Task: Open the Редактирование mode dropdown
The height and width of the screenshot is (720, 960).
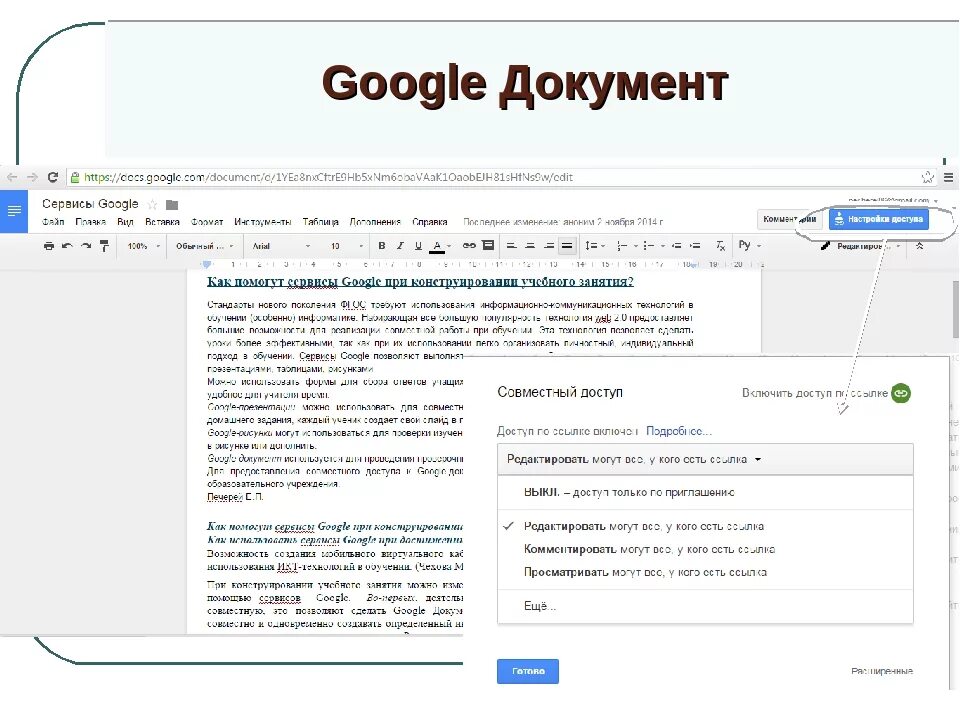Action: point(860,246)
